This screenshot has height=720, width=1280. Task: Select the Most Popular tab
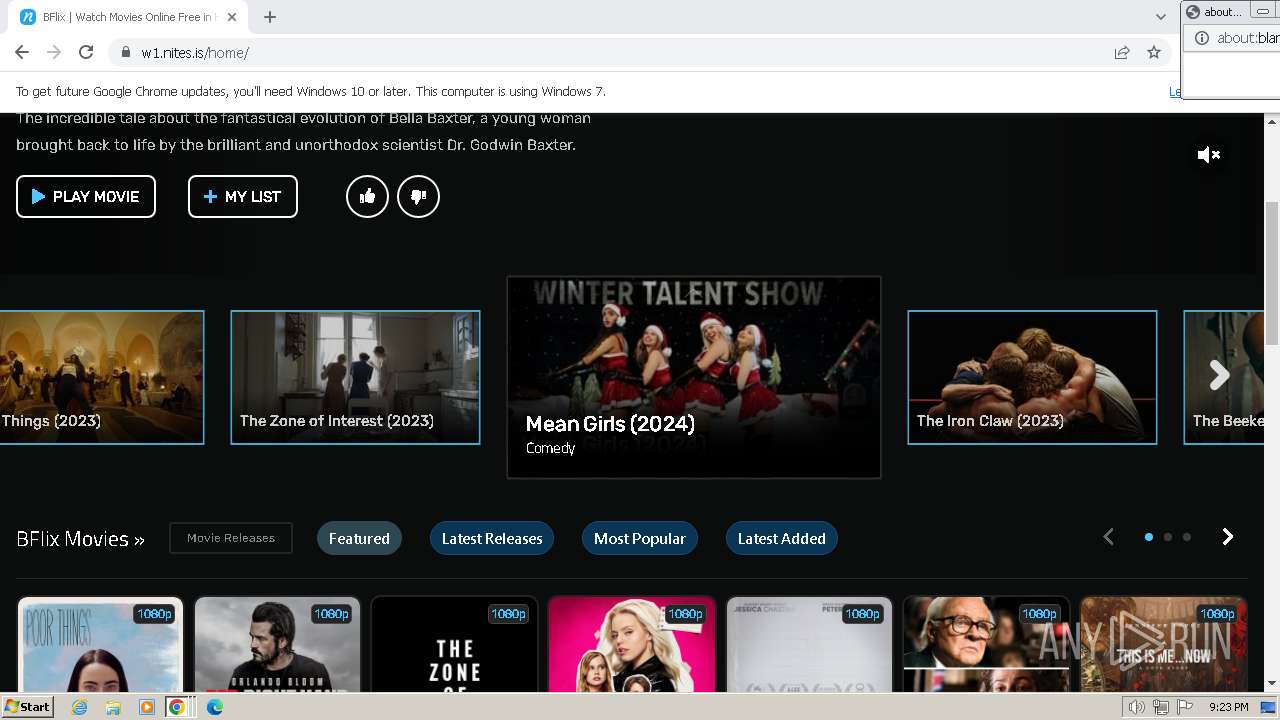tap(640, 538)
